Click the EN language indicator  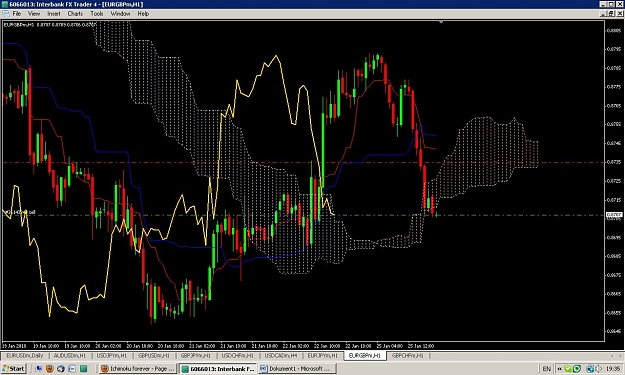coord(546,369)
